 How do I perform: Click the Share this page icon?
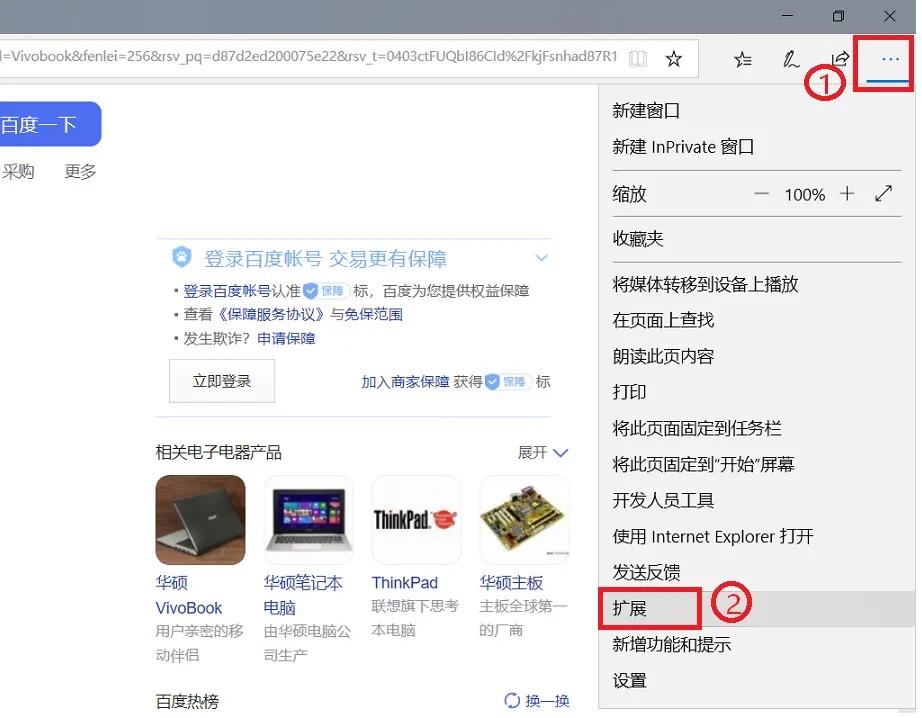click(840, 59)
